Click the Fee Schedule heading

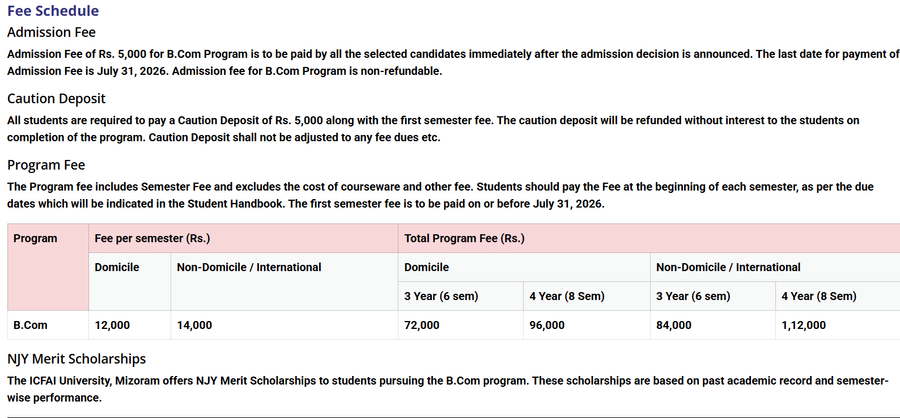53,12
